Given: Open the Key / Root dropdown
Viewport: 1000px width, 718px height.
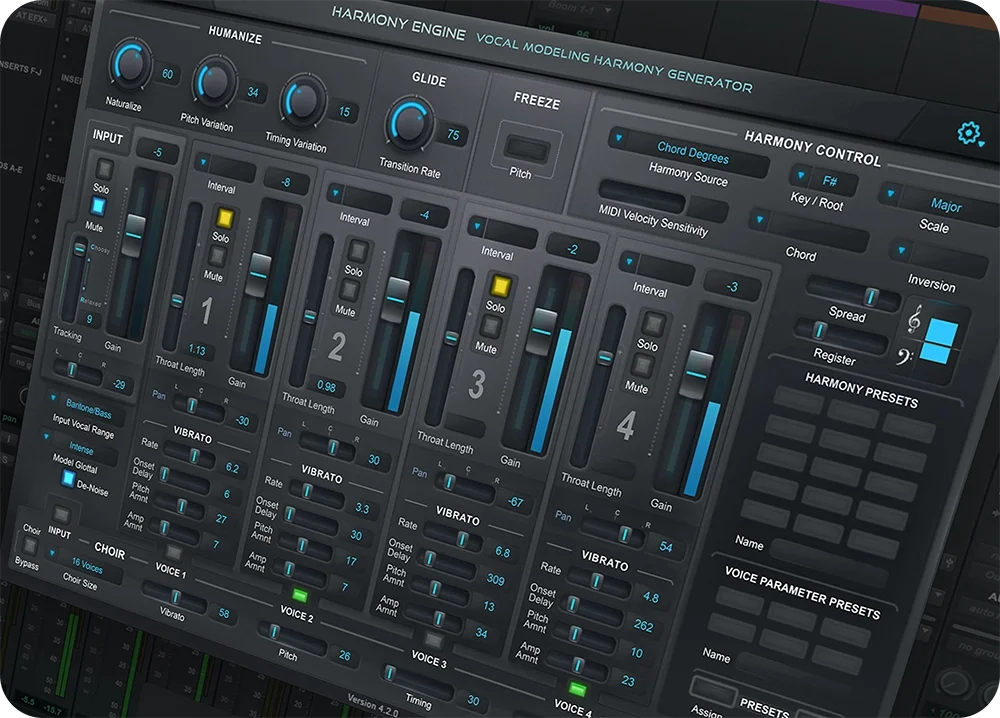Looking at the screenshot, I should (823, 180).
